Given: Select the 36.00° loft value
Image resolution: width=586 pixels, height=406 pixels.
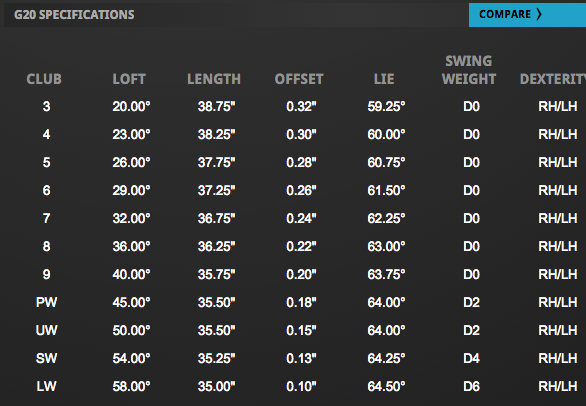Looking at the screenshot, I should 131,246.
